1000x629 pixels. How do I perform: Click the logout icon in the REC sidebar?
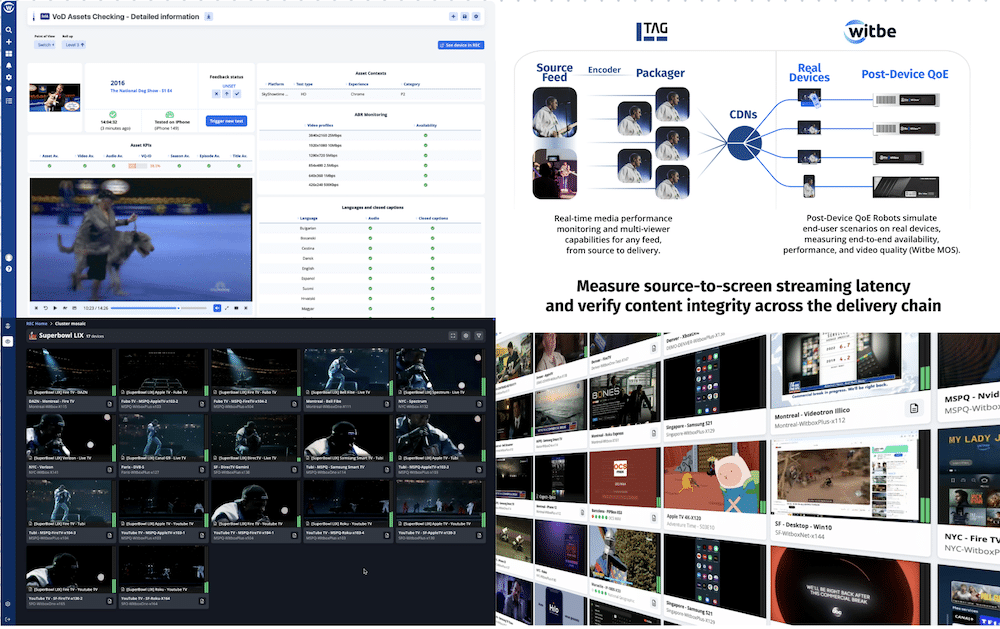pyautogui.click(x=8, y=619)
